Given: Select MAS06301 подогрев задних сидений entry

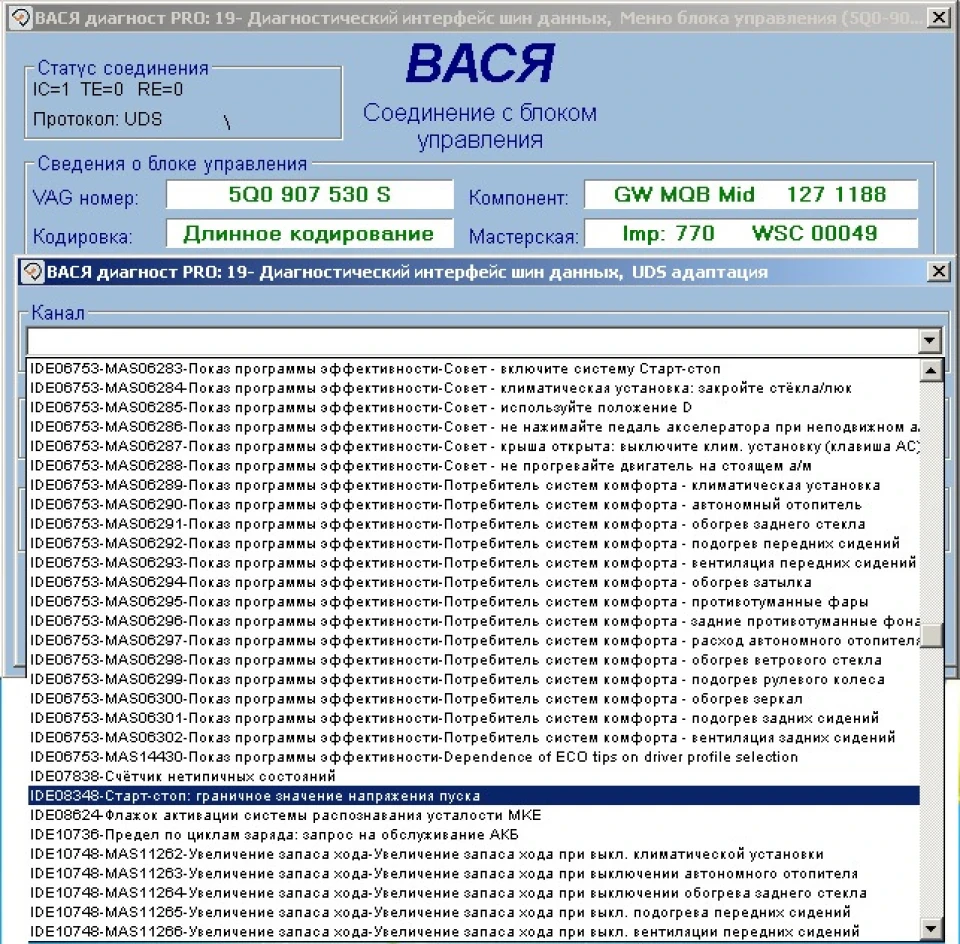Looking at the screenshot, I should [x=473, y=718].
